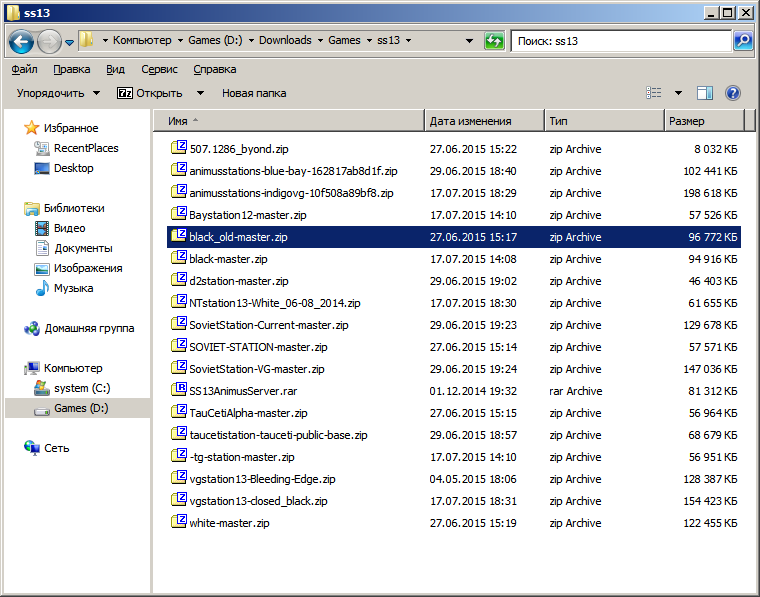Sort by Дата изменения column header
The image size is (760, 597).
pyautogui.click(x=485, y=121)
